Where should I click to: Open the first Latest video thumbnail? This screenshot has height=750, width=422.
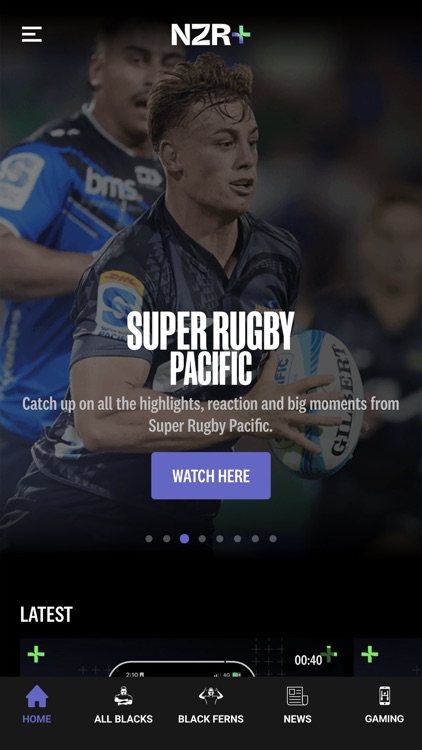pos(182,657)
